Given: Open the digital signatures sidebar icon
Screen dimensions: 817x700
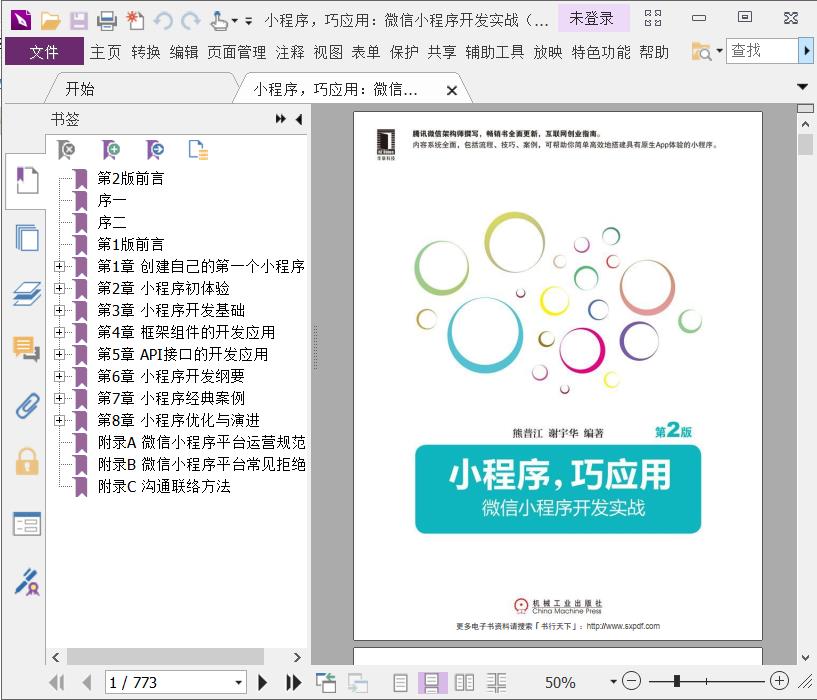Looking at the screenshot, I should [x=27, y=582].
